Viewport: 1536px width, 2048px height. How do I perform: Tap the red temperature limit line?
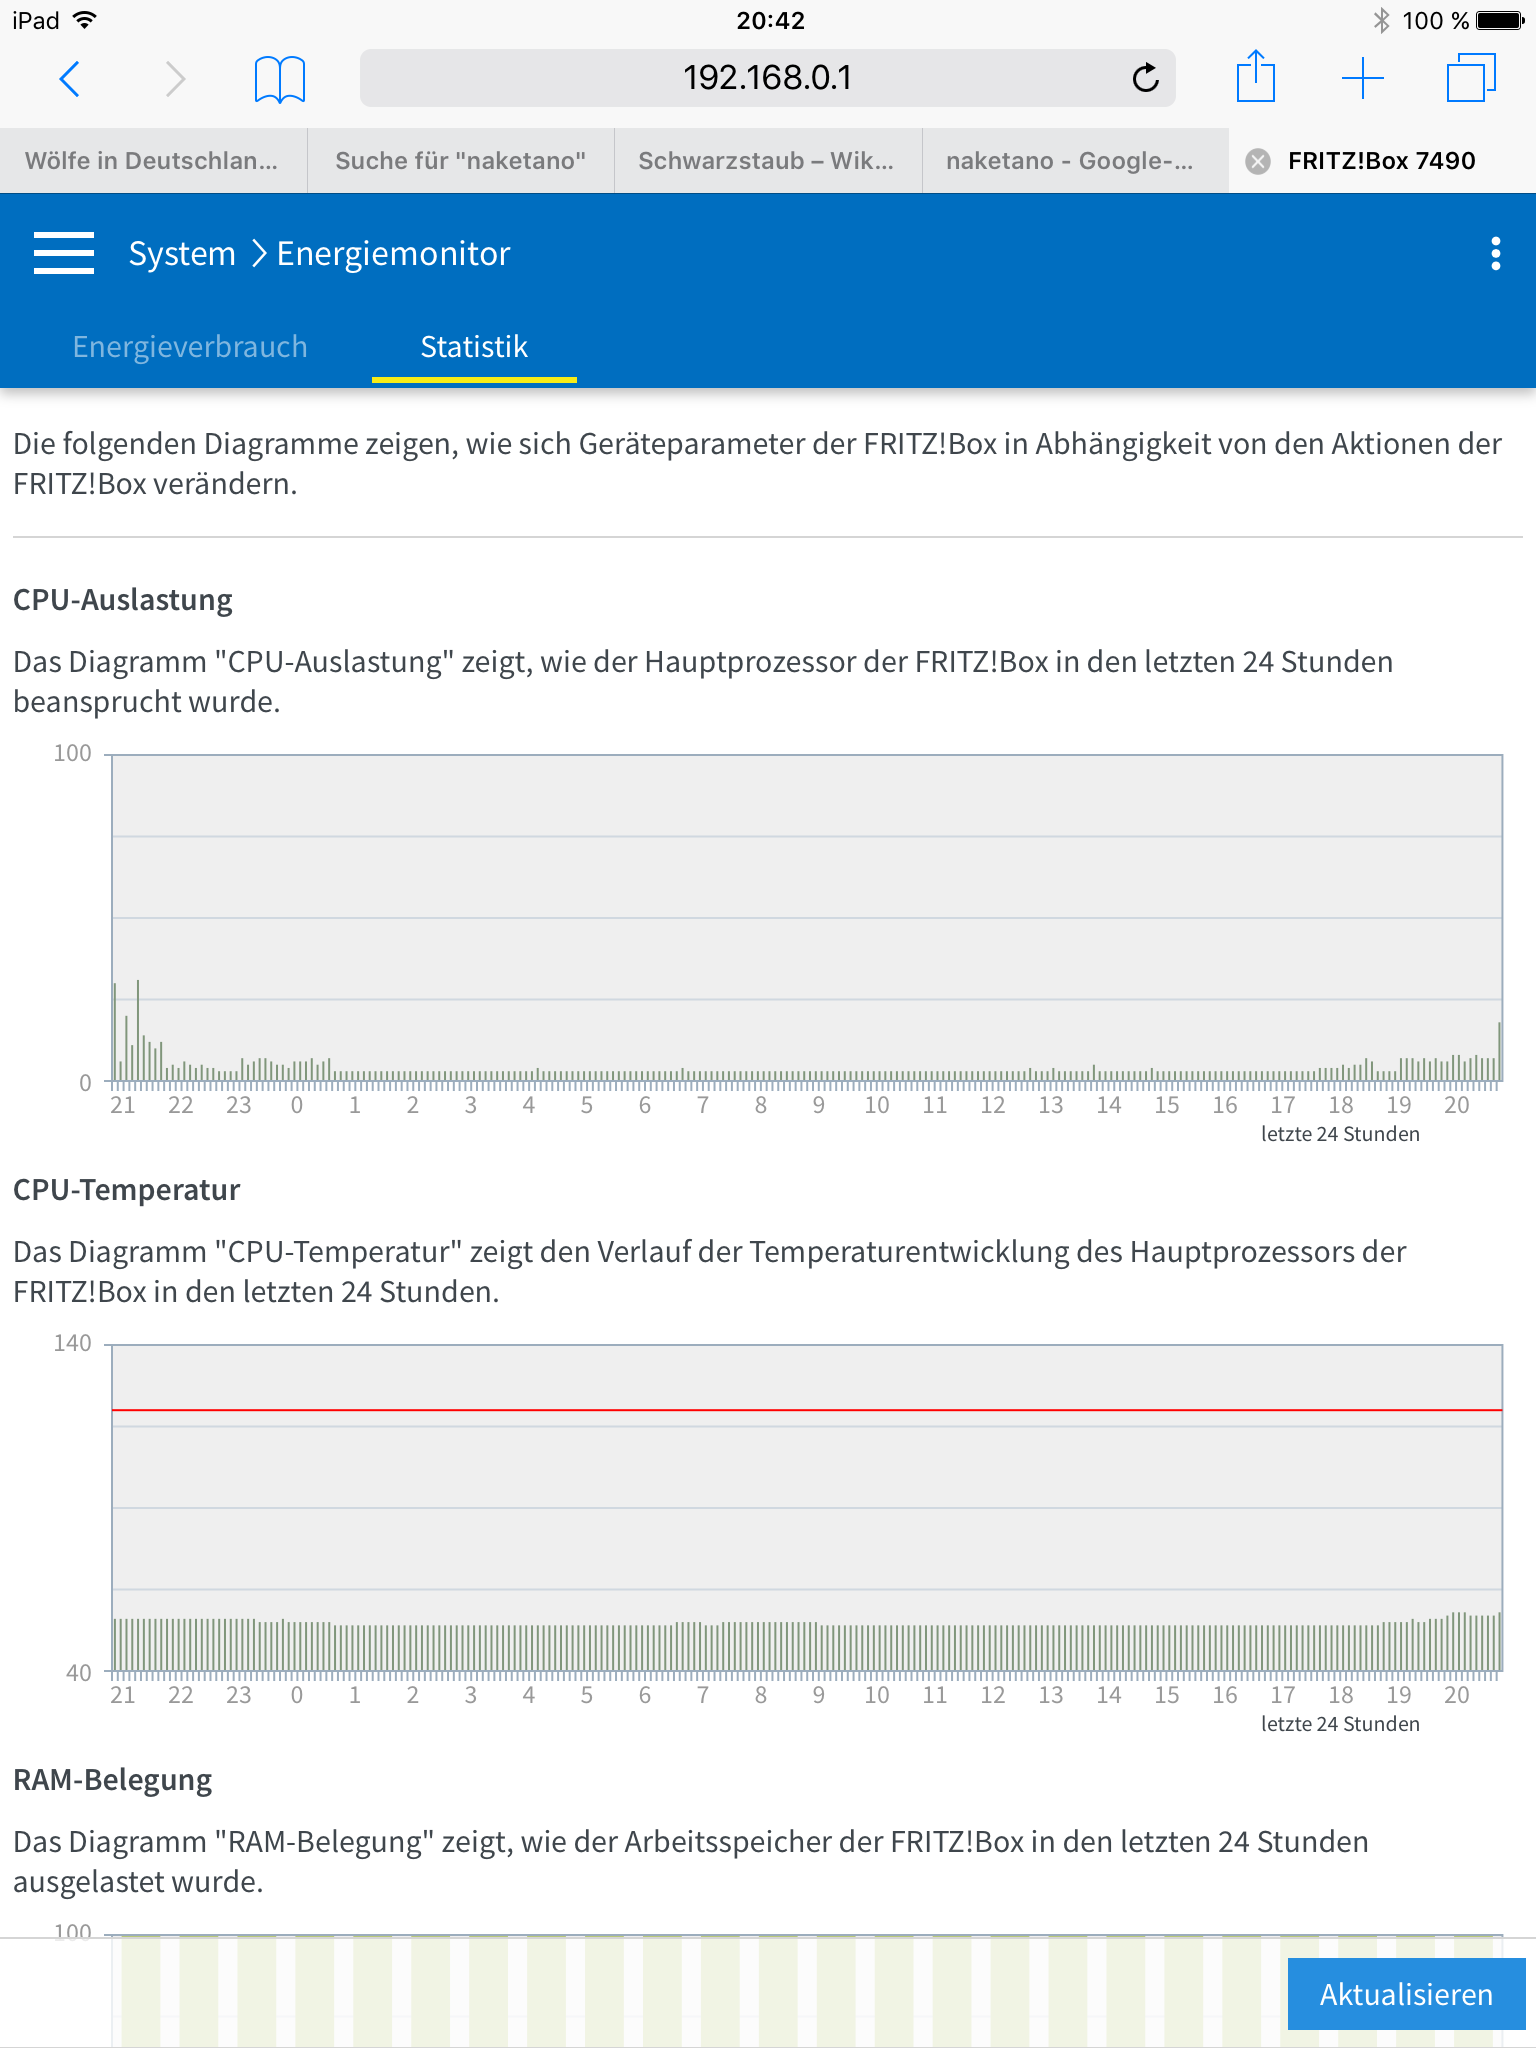click(807, 1410)
